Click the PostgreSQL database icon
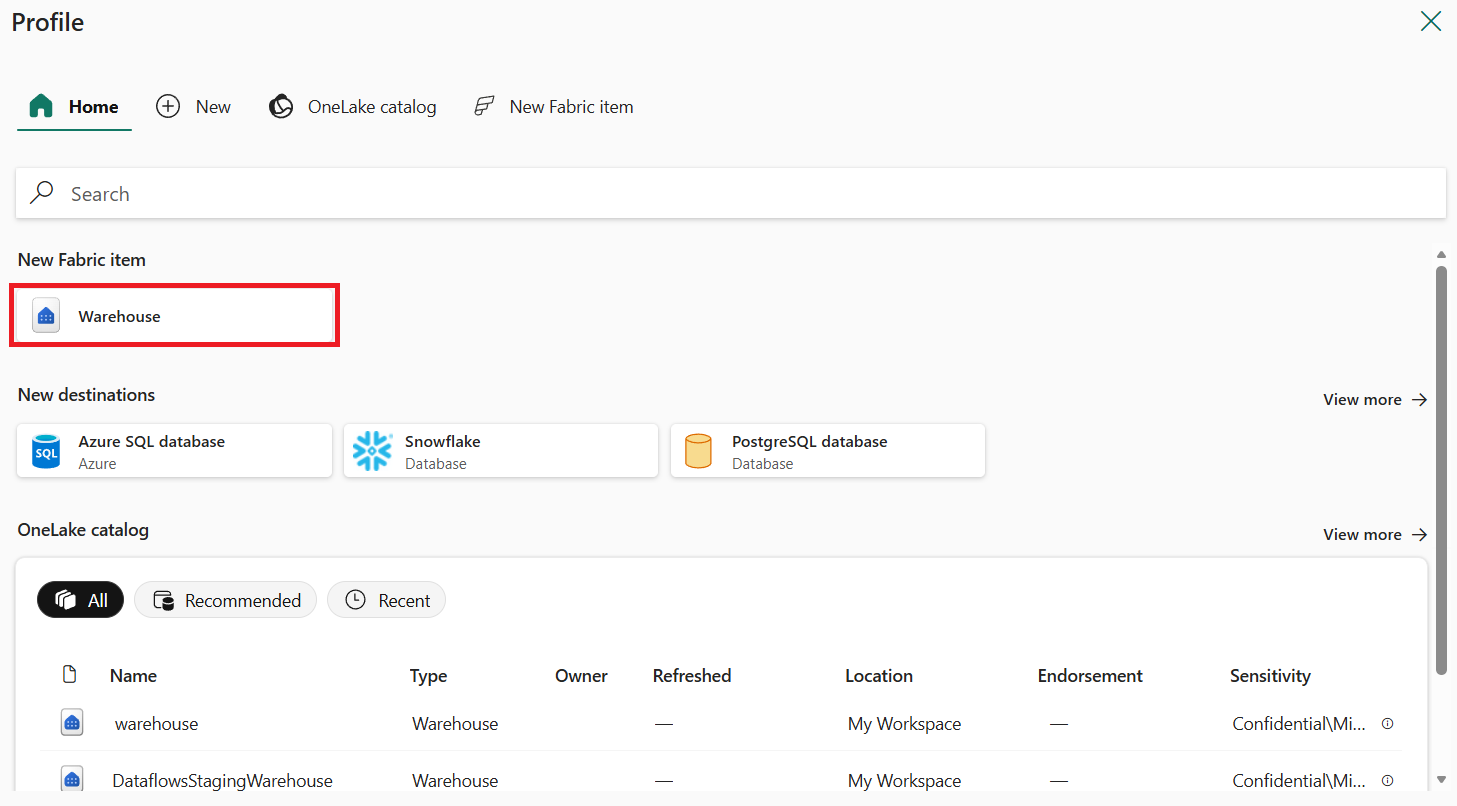The width and height of the screenshot is (1457, 806). click(698, 450)
